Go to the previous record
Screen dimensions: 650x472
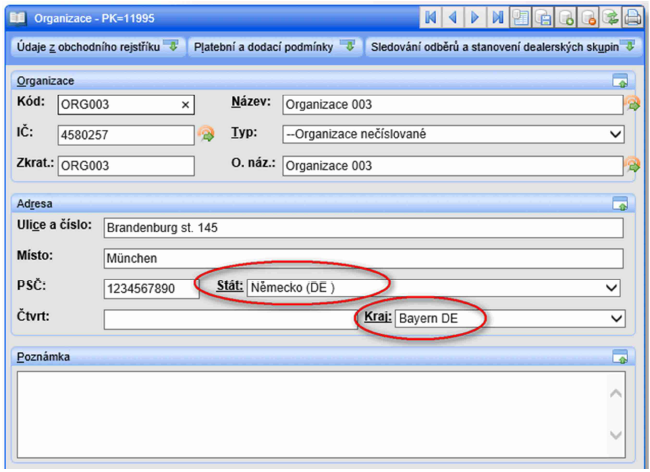(x=453, y=17)
